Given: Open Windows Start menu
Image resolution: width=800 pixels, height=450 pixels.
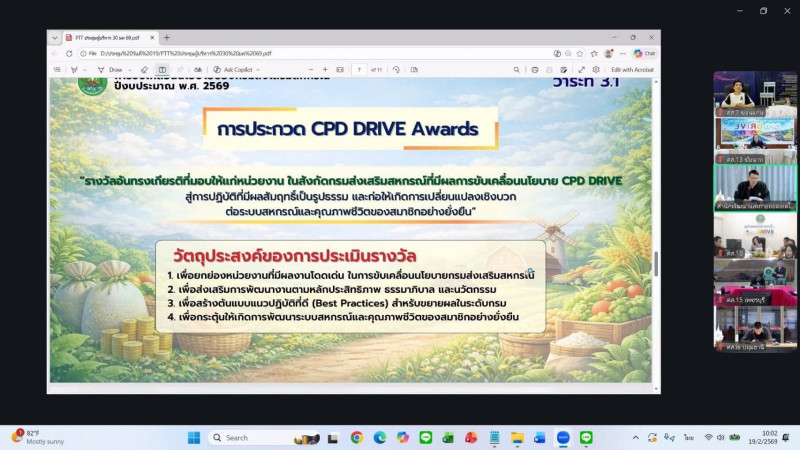Looking at the screenshot, I should [x=193, y=438].
